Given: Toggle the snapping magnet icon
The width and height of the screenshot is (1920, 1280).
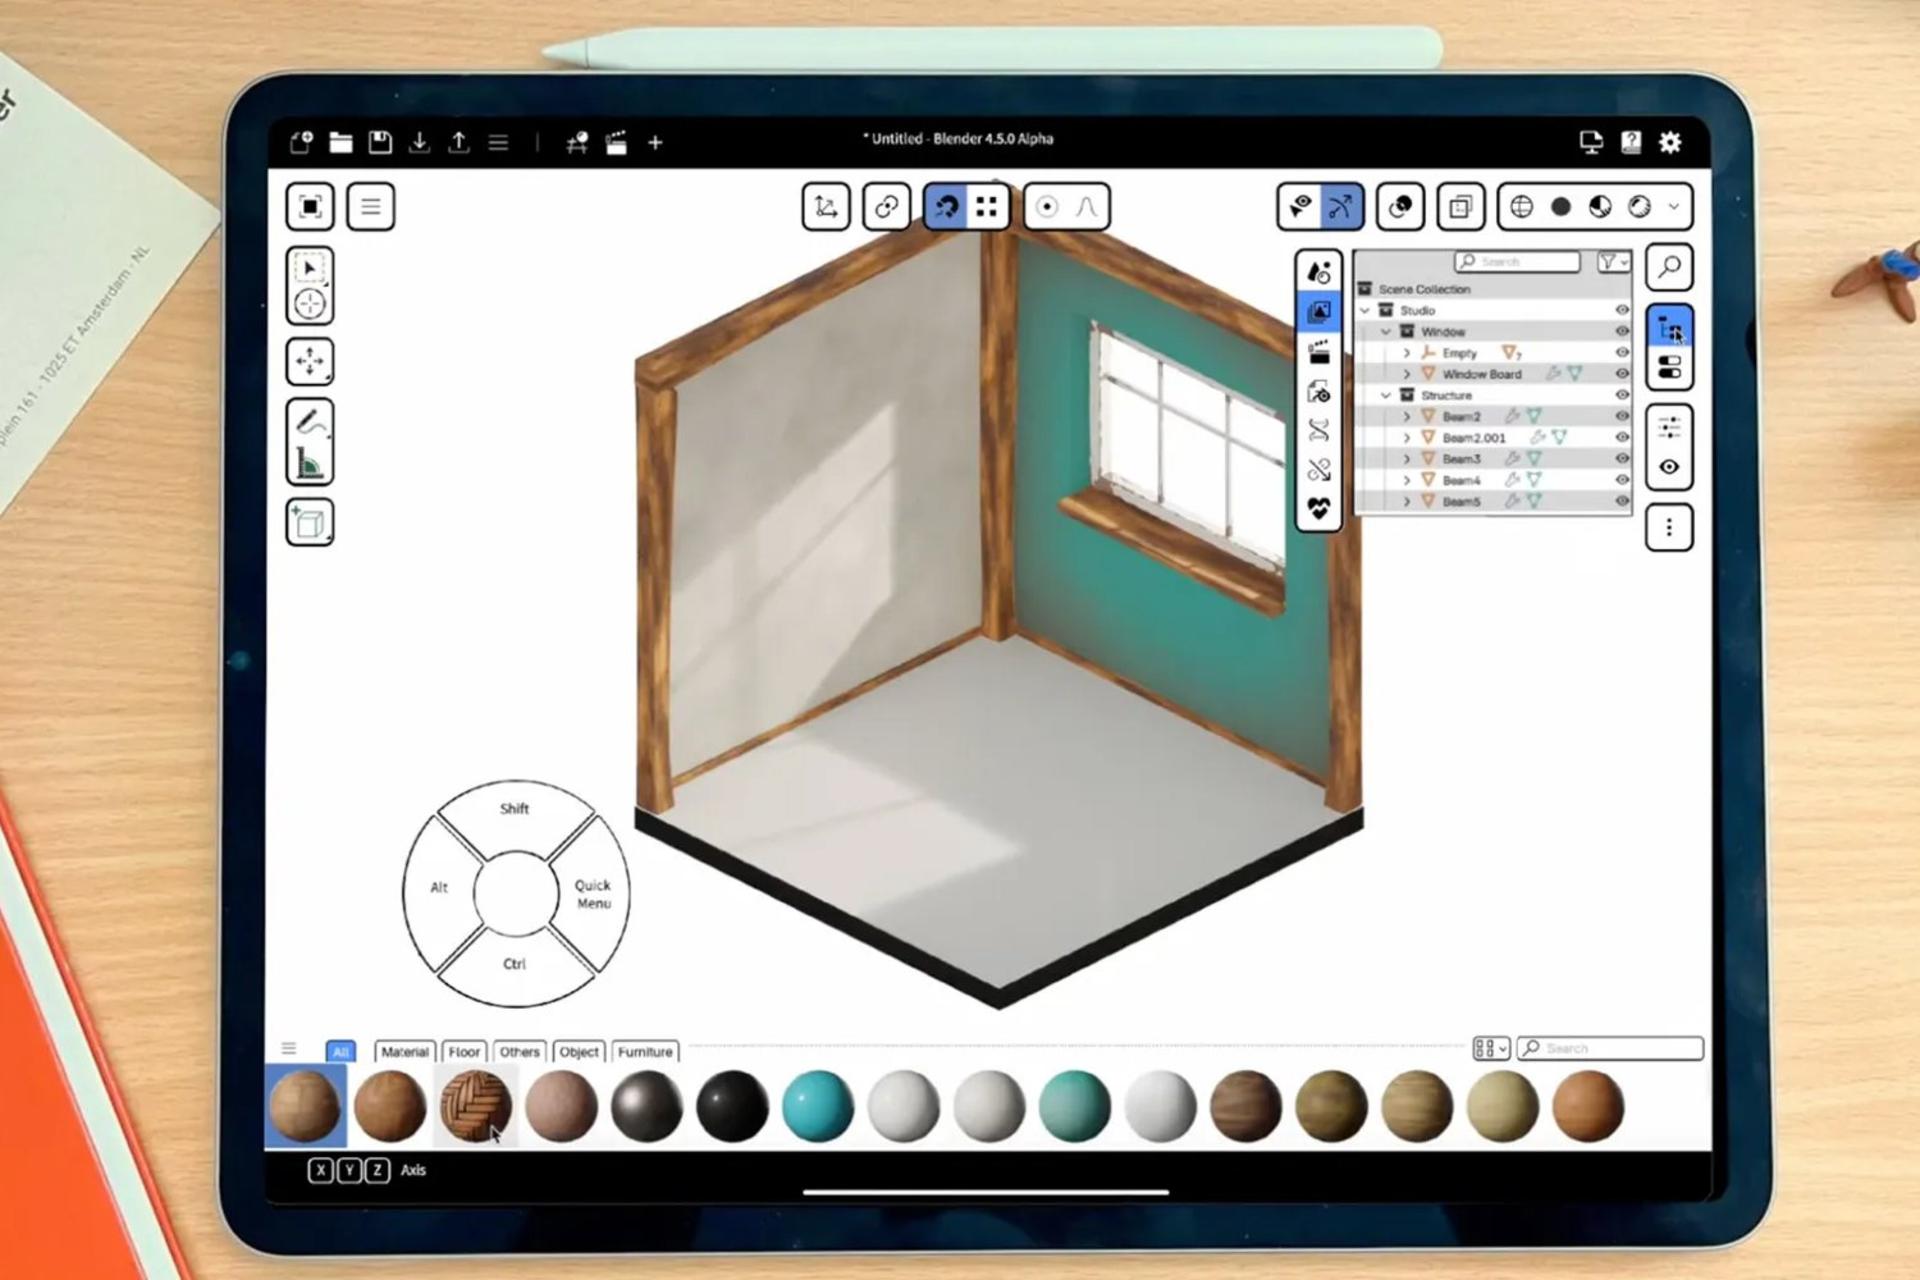Looking at the screenshot, I should coord(944,207).
